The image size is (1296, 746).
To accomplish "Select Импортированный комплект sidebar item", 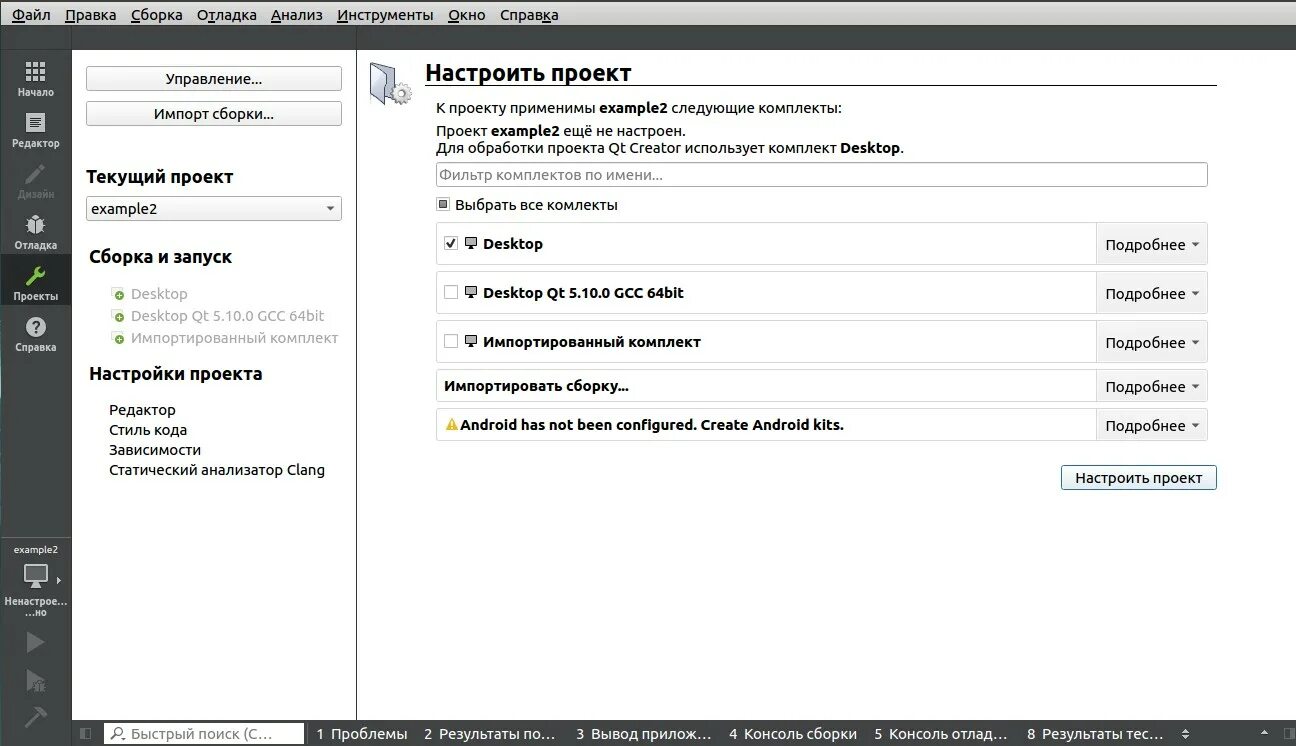I will click(x=235, y=338).
